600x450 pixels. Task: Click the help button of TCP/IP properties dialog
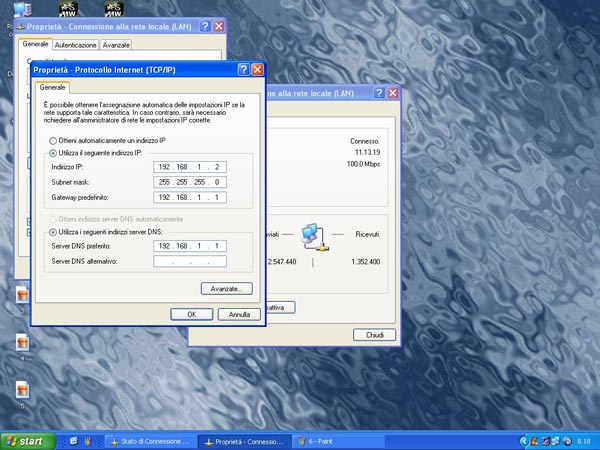243,70
